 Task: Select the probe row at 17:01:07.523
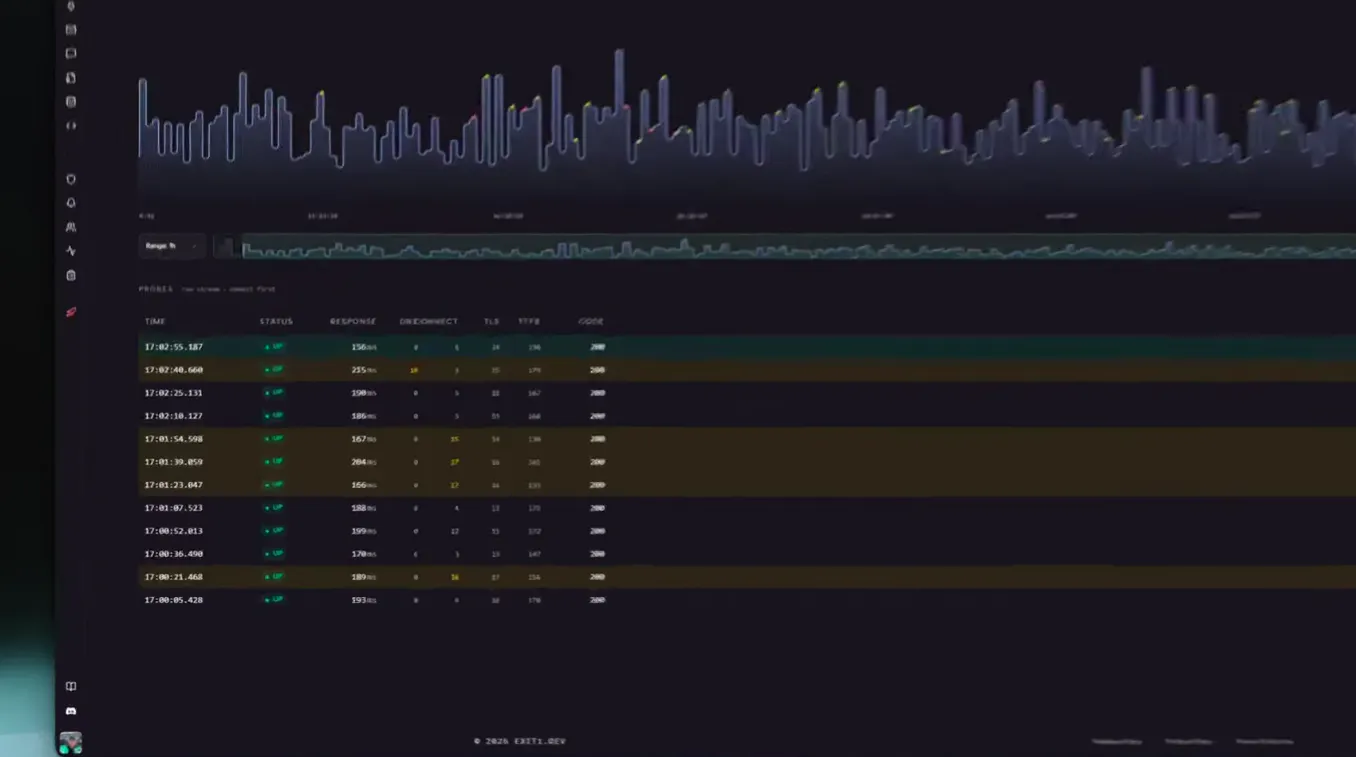tap(747, 508)
